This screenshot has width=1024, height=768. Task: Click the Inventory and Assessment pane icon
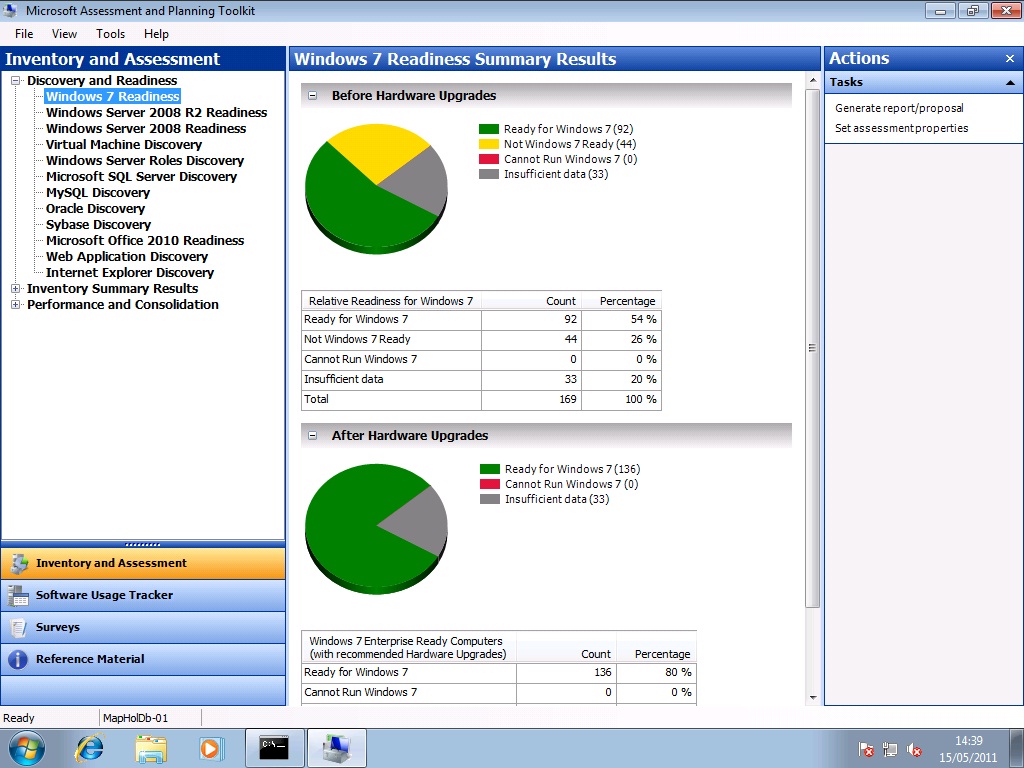coord(19,563)
